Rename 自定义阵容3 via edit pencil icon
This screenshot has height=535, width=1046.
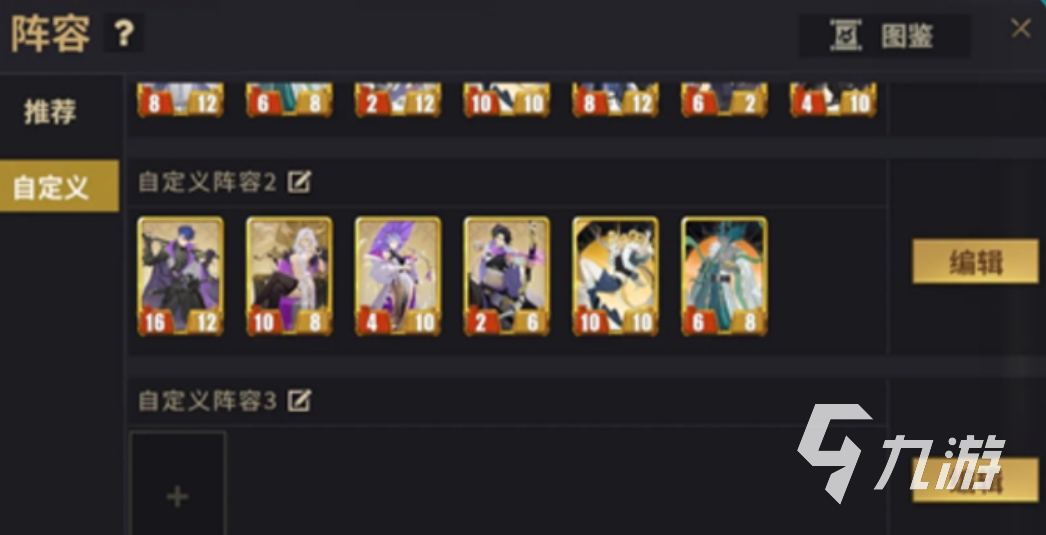(300, 400)
